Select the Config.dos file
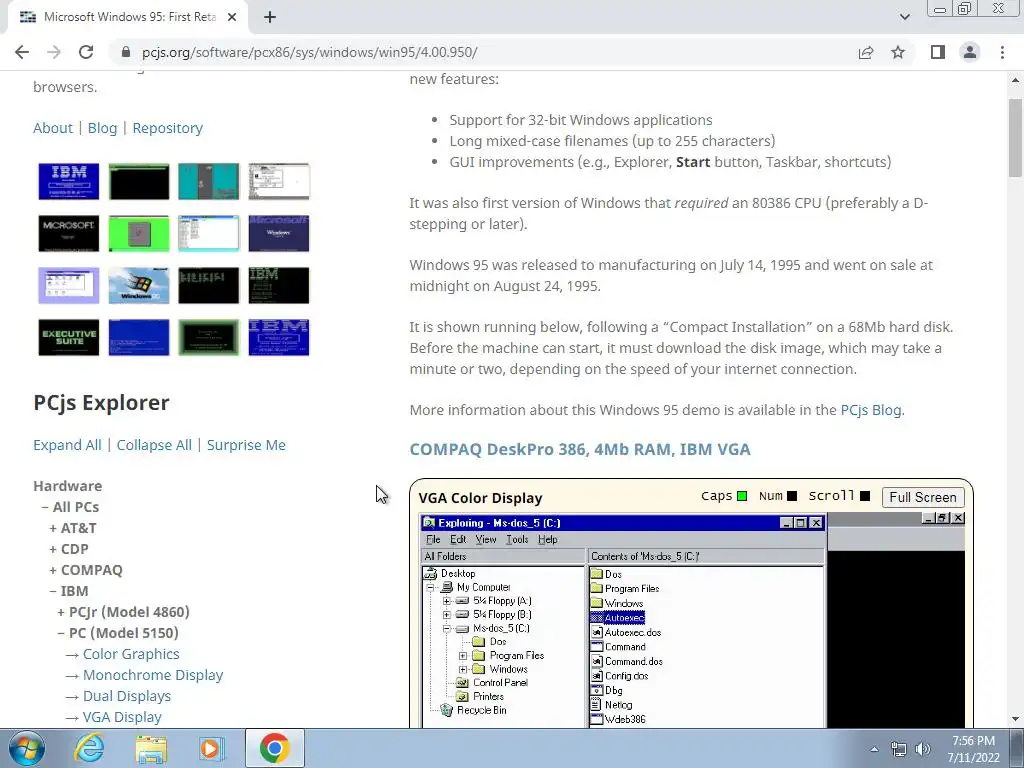Screen dimensions: 1024x768 626,676
